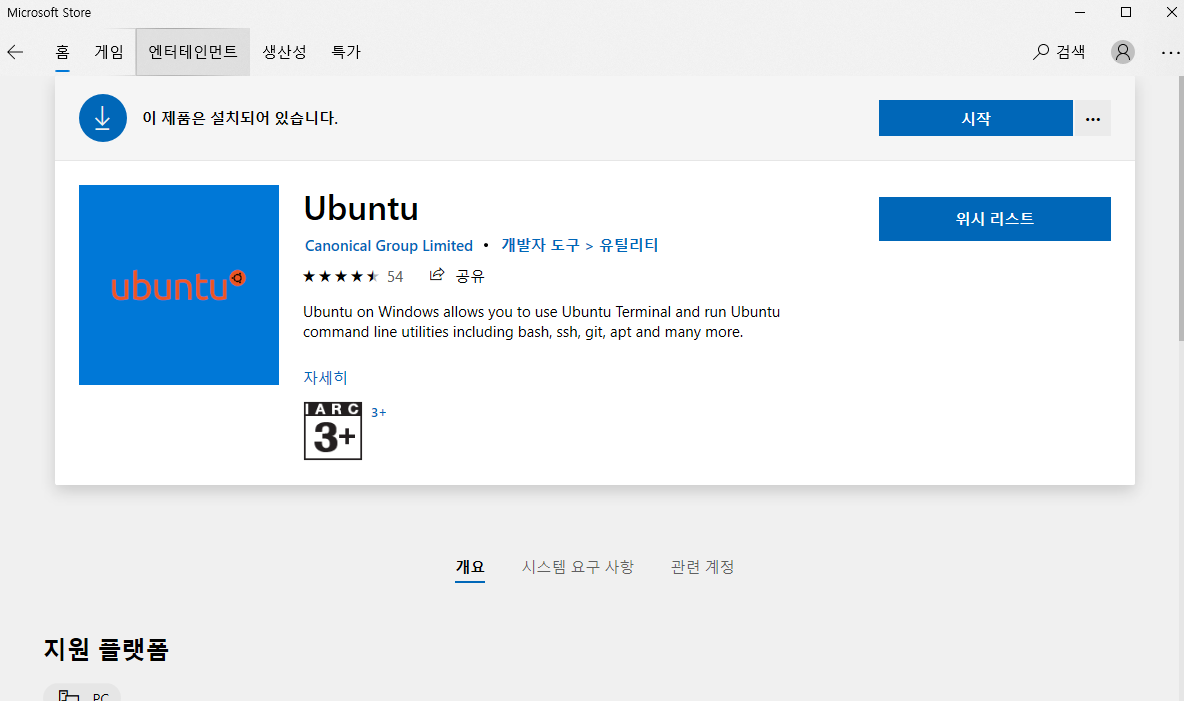Launch Ubuntu with the 시작 button
The height and width of the screenshot is (701, 1184).
click(x=976, y=119)
